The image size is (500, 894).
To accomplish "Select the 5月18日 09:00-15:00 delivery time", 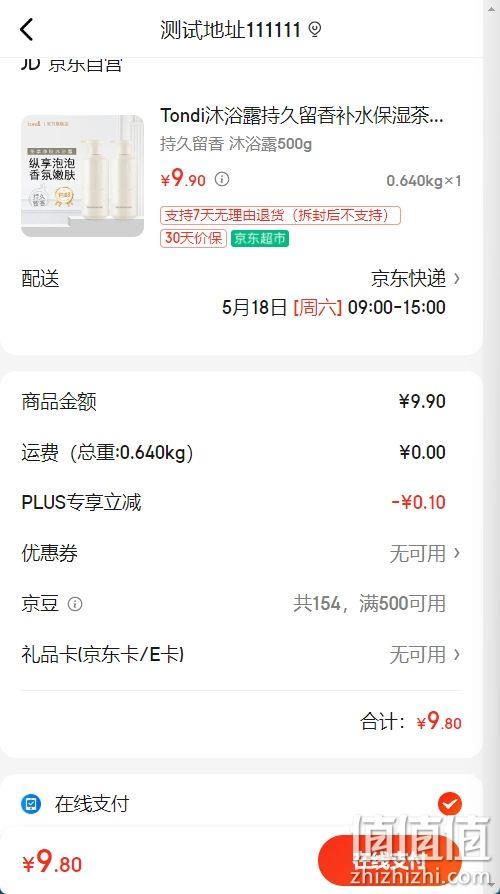I will pos(334,307).
